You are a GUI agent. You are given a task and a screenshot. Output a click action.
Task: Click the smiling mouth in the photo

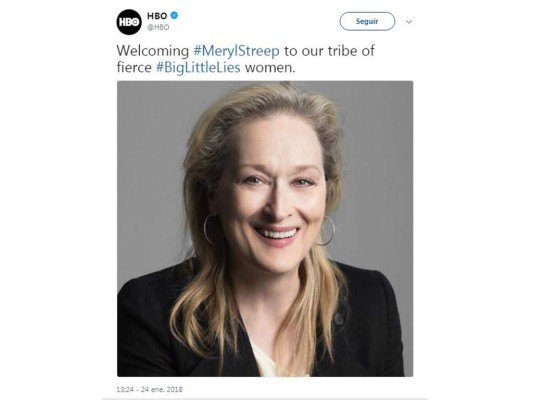click(x=277, y=234)
